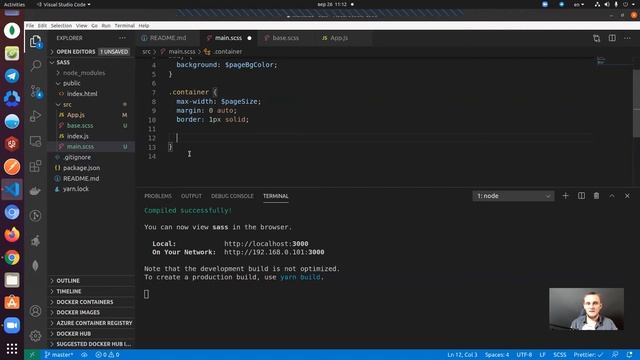Open the Run and Debug view
Viewport: 640px width, 360px height.
pos(36,116)
